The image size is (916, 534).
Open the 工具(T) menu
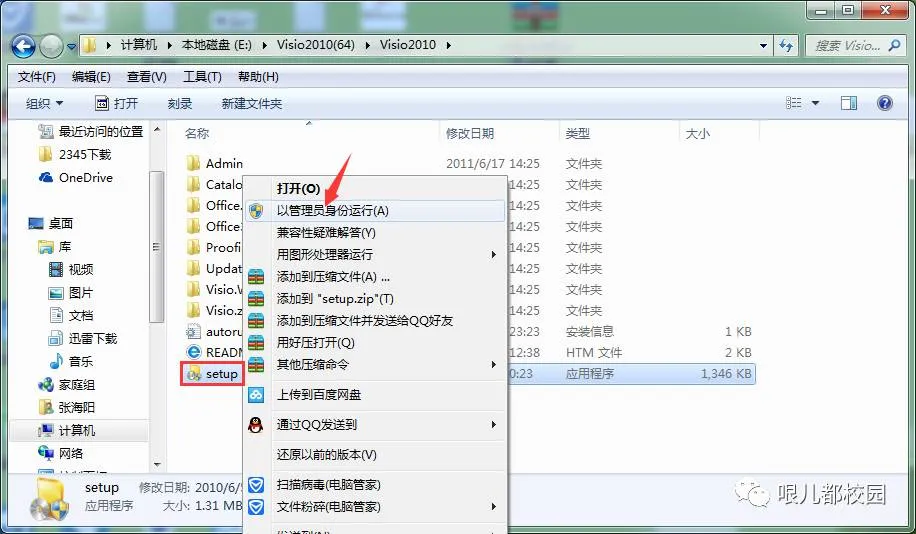click(x=202, y=77)
